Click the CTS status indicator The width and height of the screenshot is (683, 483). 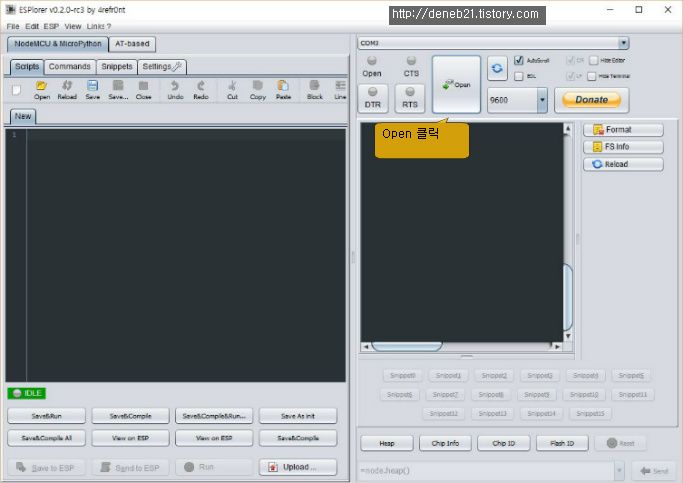(411, 67)
